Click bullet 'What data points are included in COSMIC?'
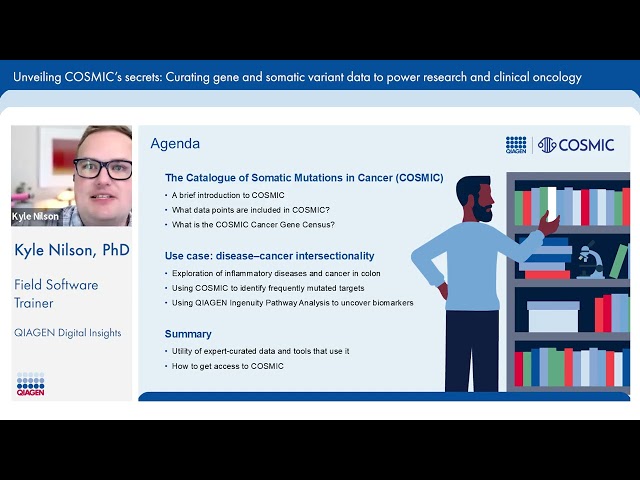The image size is (640, 480). click(x=251, y=210)
